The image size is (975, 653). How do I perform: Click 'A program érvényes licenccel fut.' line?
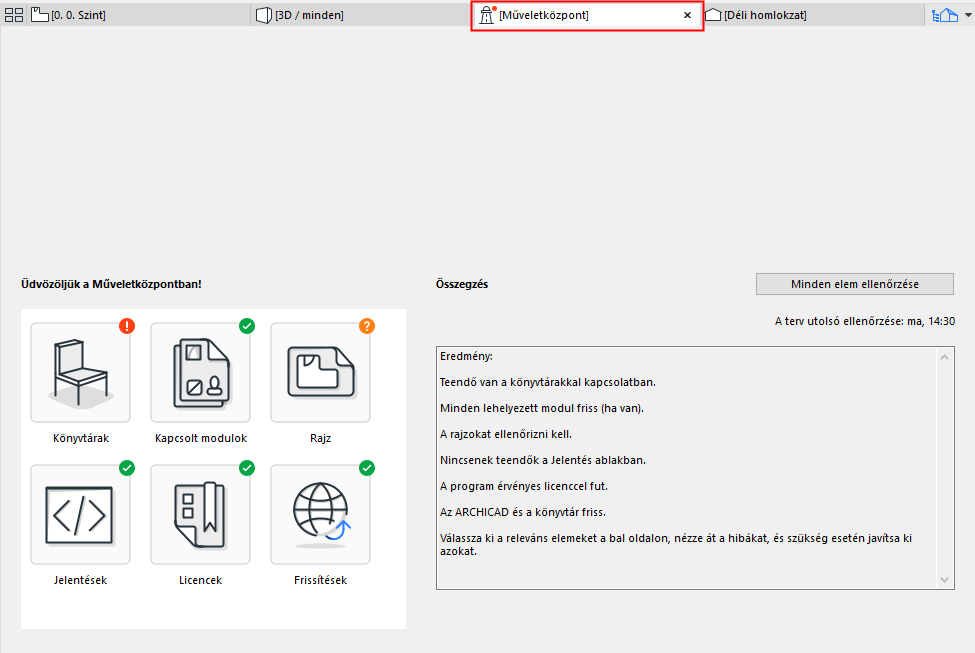(524, 486)
